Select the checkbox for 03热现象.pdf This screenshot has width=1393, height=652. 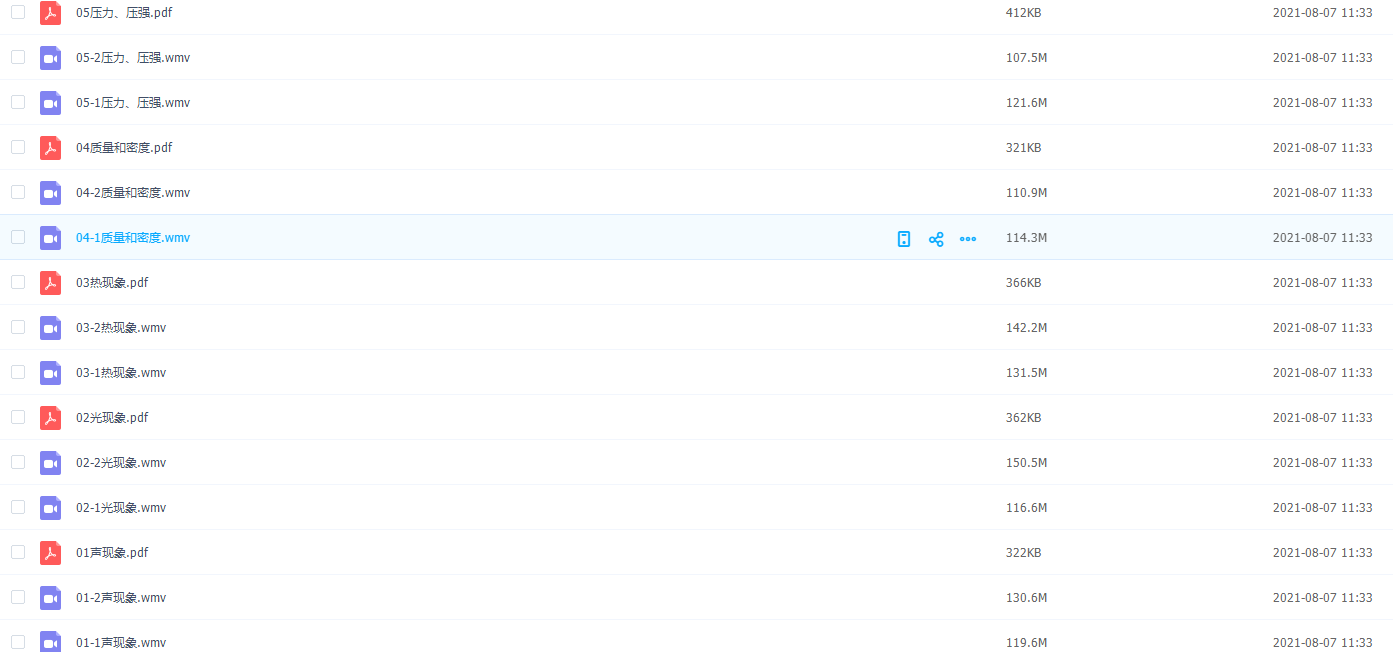coord(18,282)
